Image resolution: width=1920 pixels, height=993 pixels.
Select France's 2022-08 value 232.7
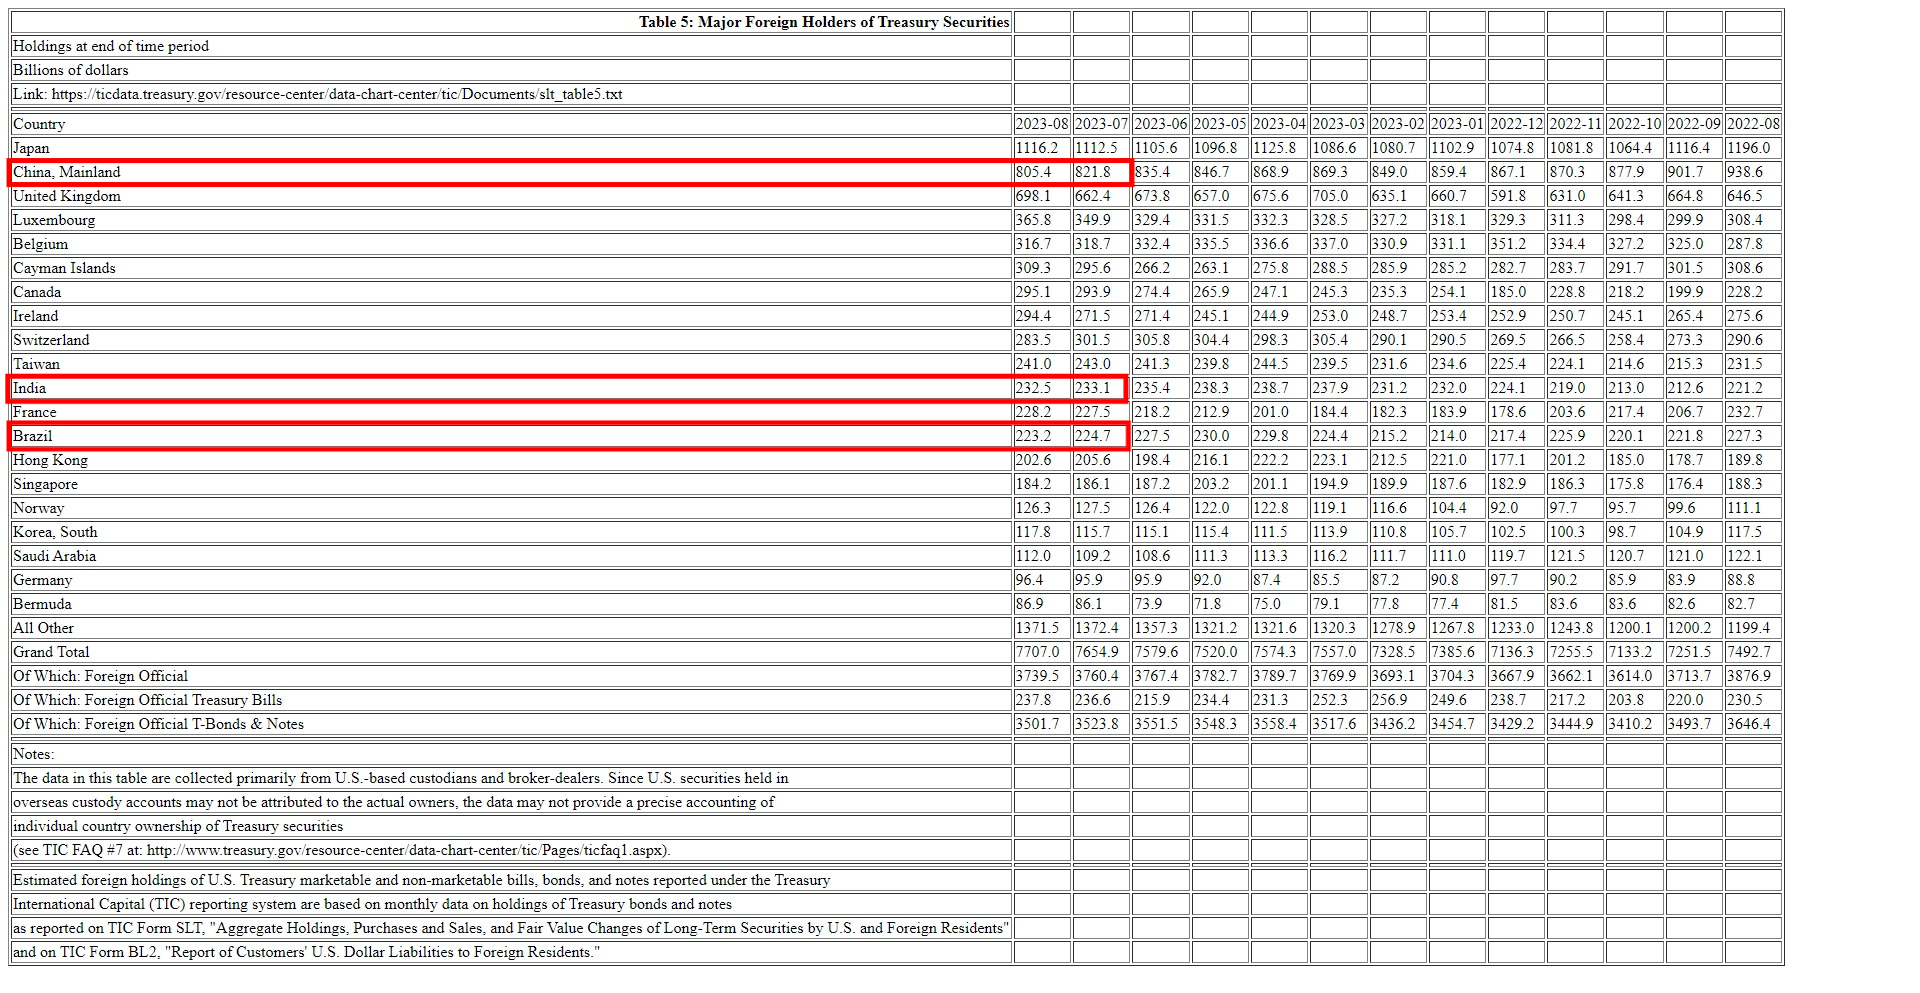1753,412
